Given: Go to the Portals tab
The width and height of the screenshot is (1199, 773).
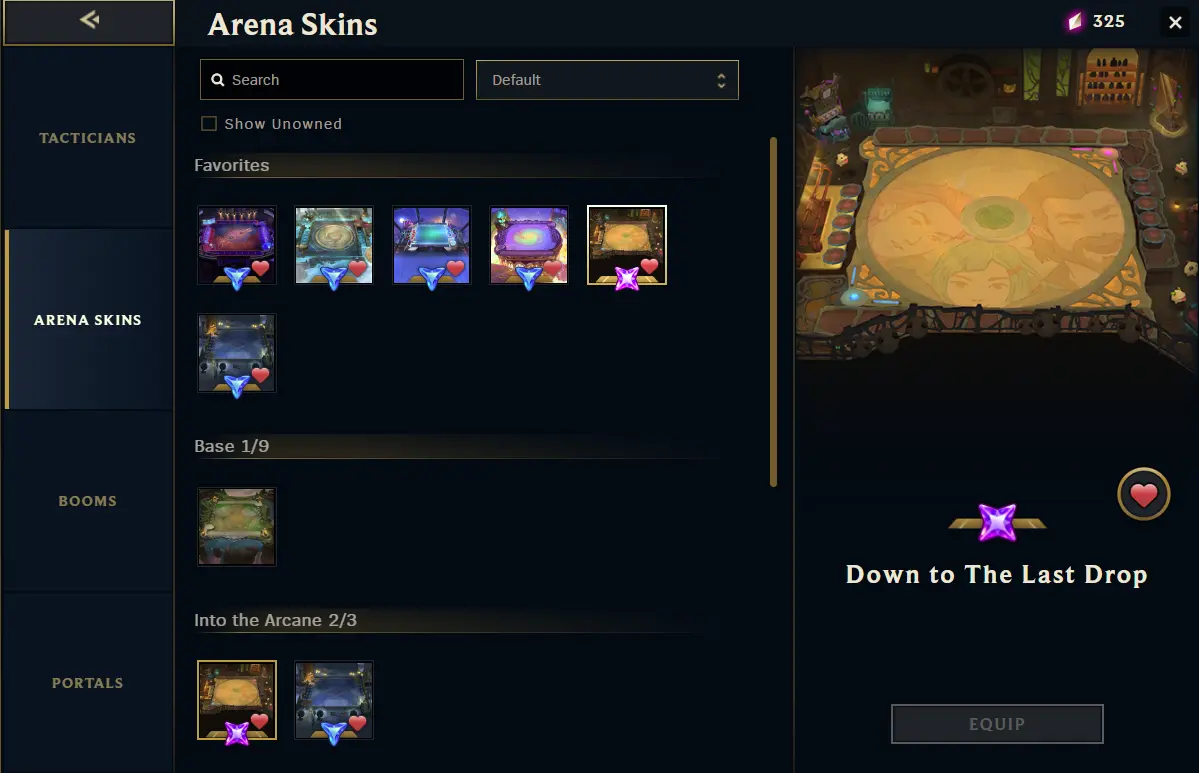Looking at the screenshot, I should [x=88, y=683].
